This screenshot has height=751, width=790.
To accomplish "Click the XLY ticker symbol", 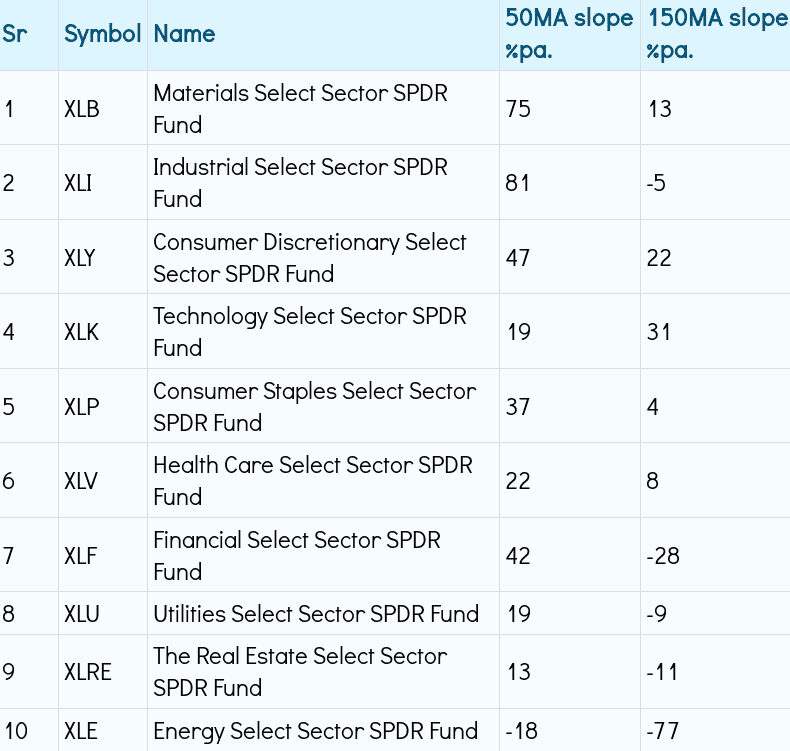I will [80, 258].
